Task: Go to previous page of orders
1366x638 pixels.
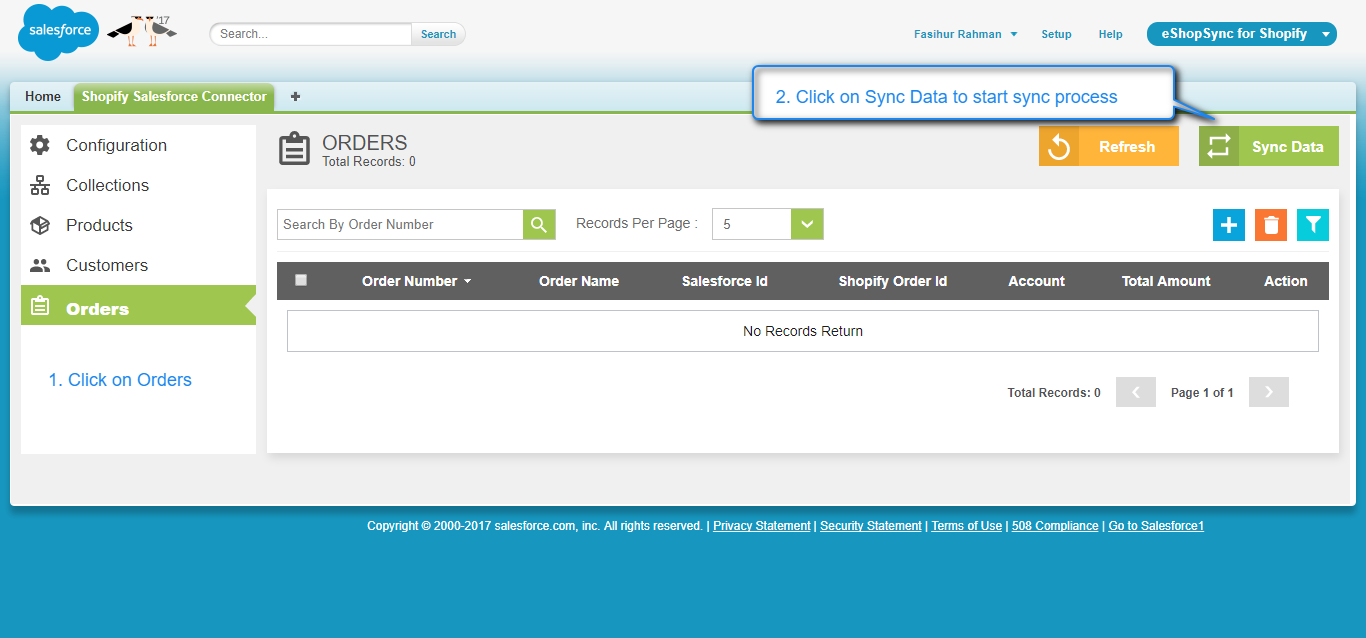Action: tap(1136, 392)
